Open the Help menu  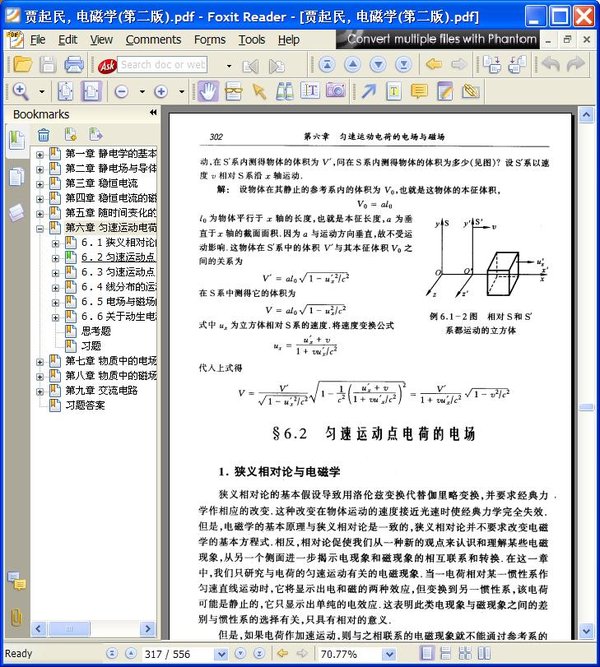point(289,40)
